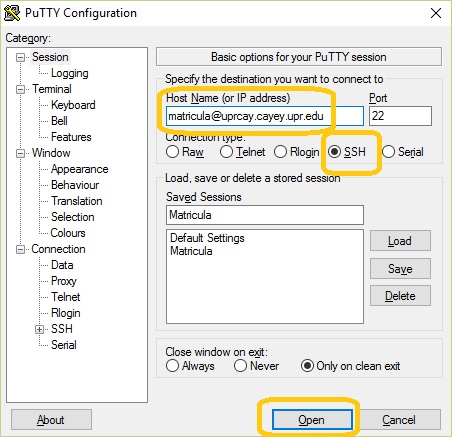Close the PuTTY Configuration window
Viewport: 452px width, 437px height.
[436, 13]
